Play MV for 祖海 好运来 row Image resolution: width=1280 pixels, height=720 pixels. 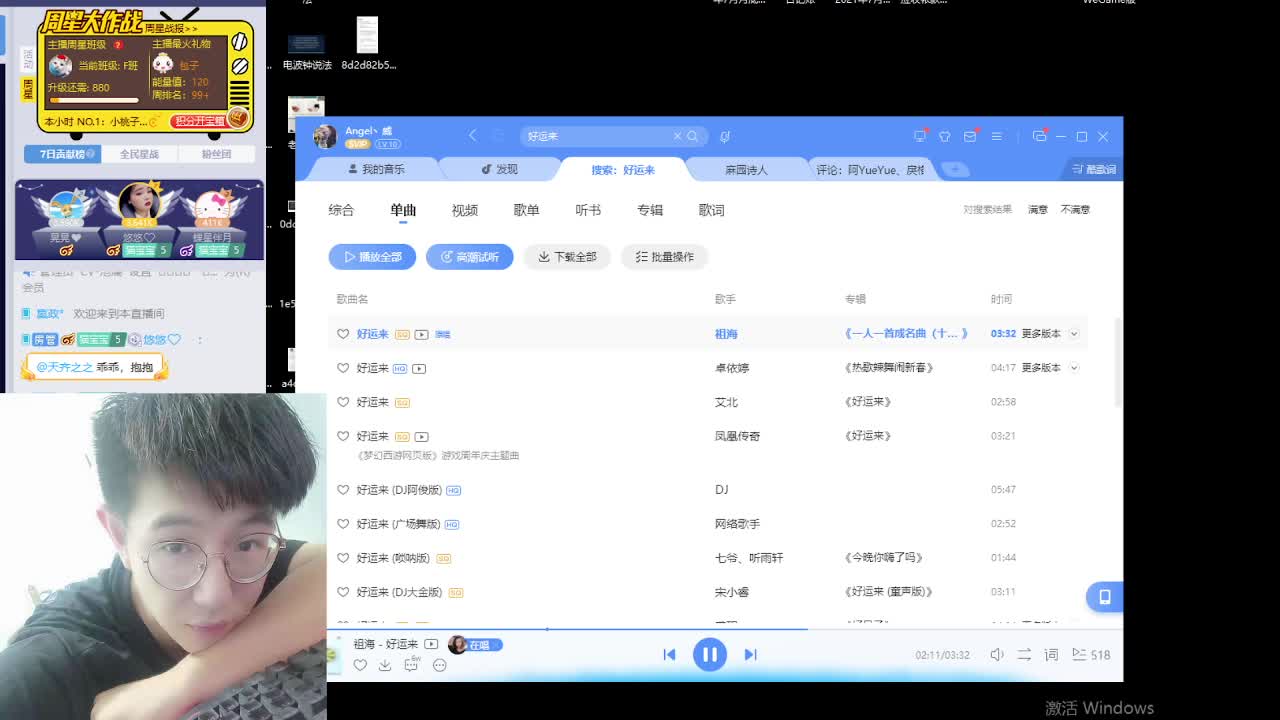[422, 334]
